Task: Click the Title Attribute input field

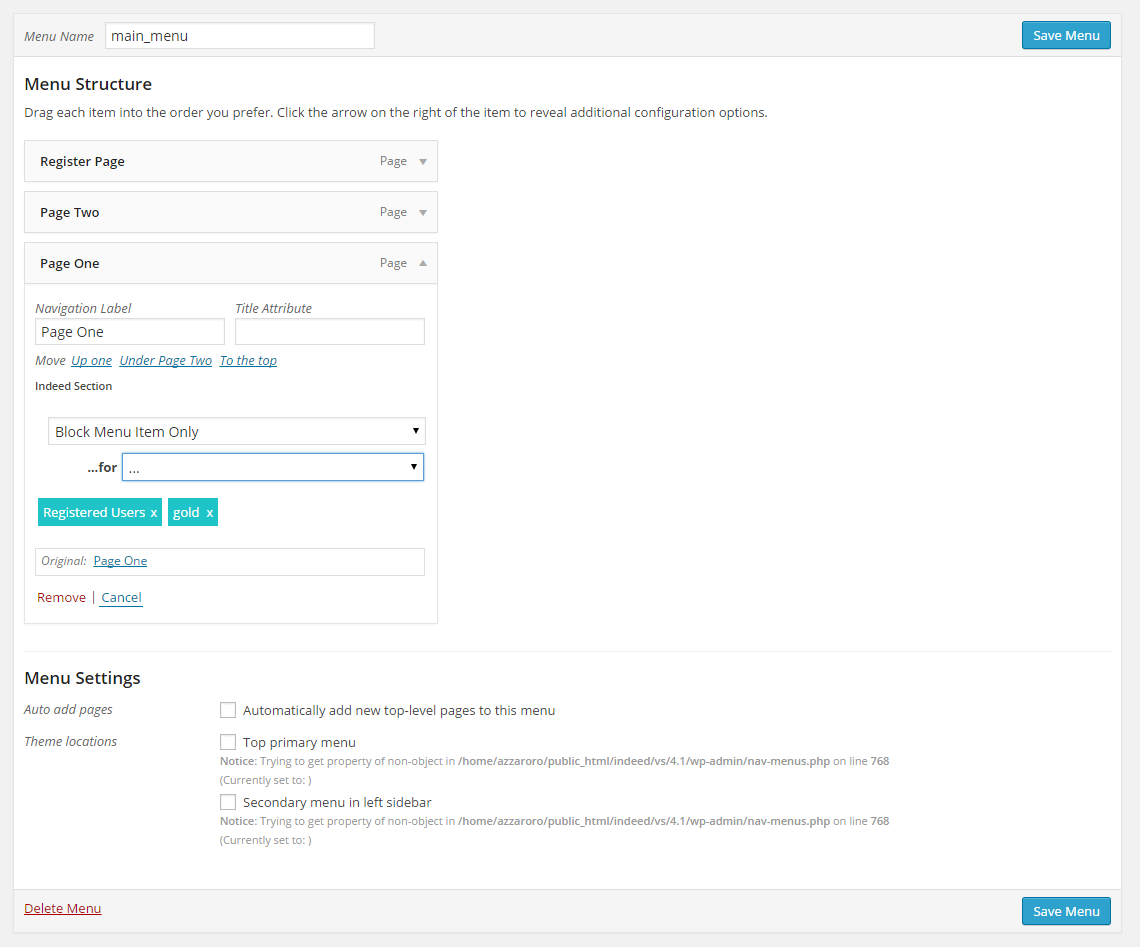Action: coord(330,332)
